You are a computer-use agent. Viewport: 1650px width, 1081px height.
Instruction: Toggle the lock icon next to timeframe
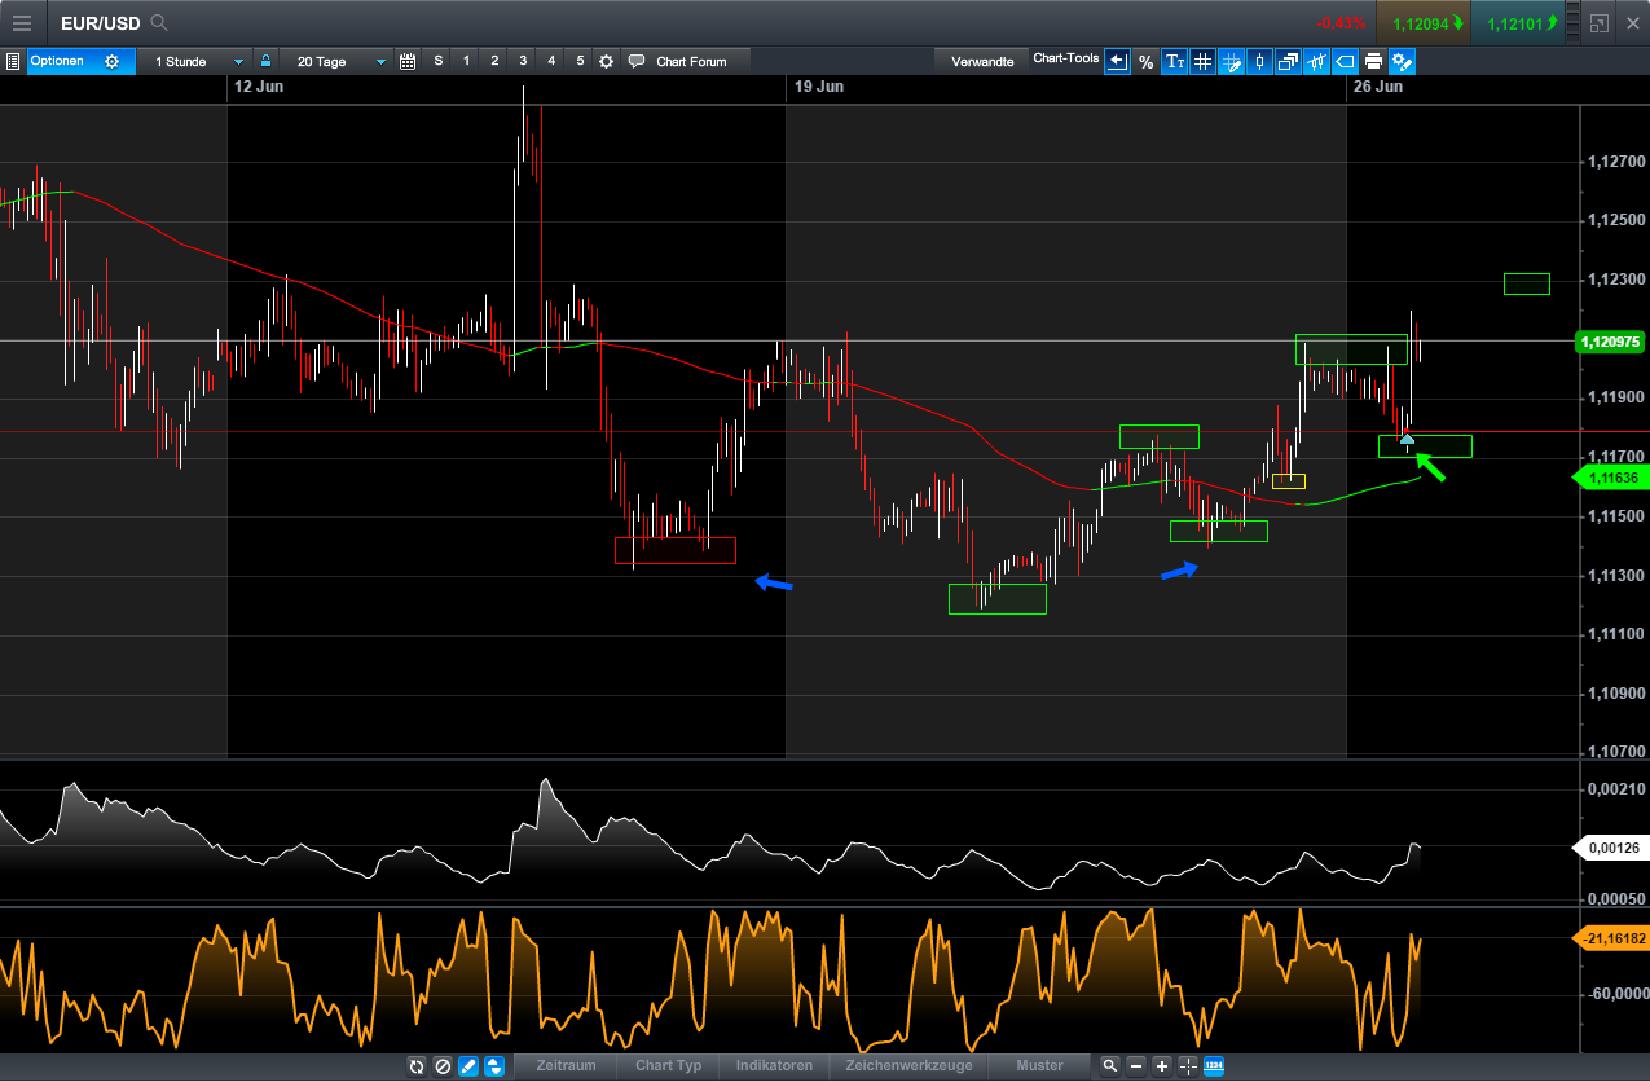[264, 61]
